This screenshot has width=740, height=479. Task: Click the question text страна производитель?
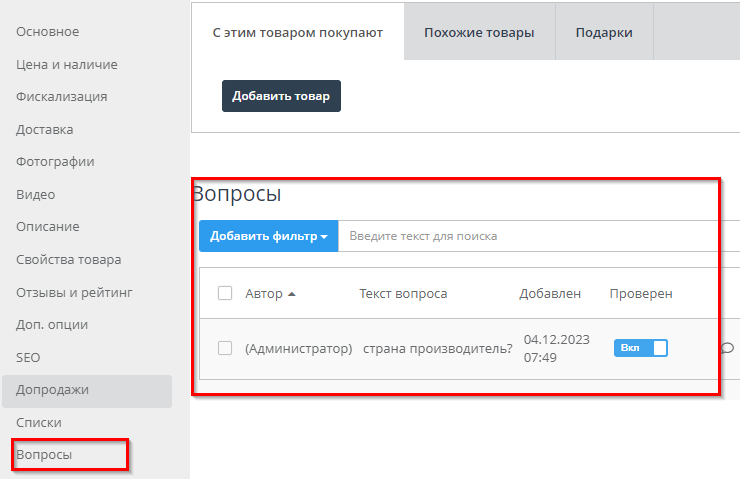[437, 349]
